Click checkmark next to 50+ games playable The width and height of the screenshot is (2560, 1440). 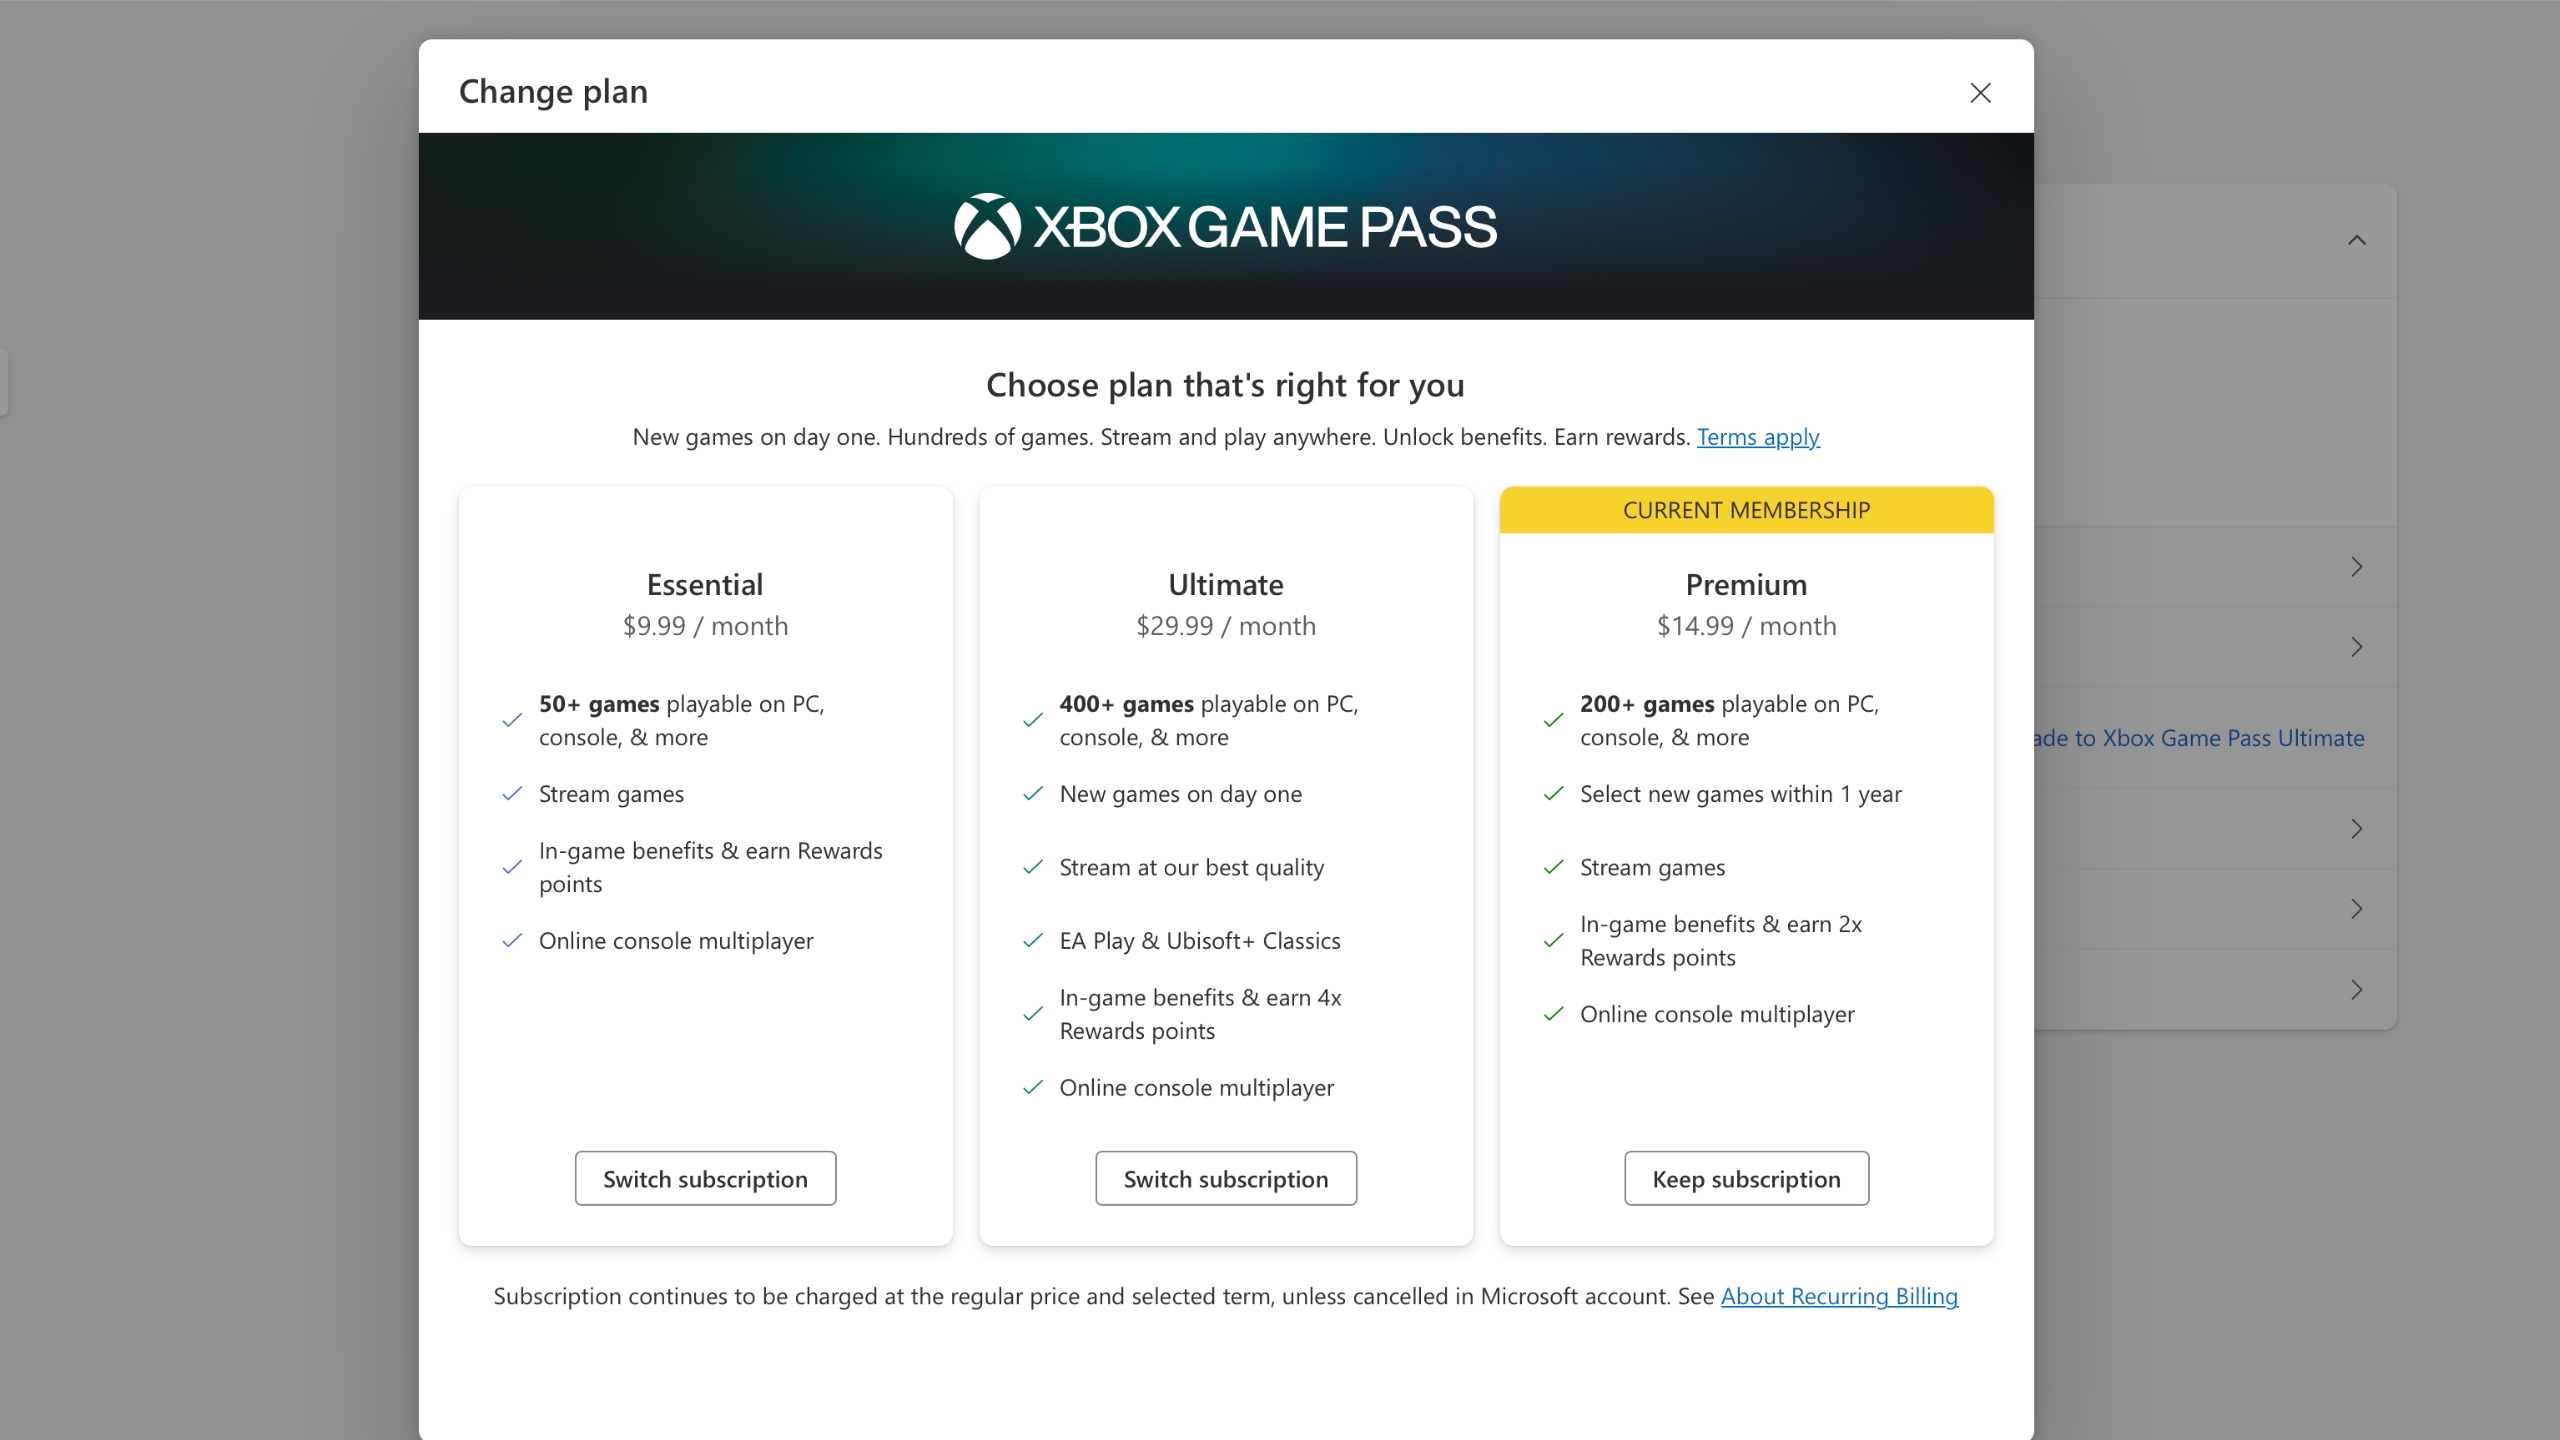(x=512, y=720)
